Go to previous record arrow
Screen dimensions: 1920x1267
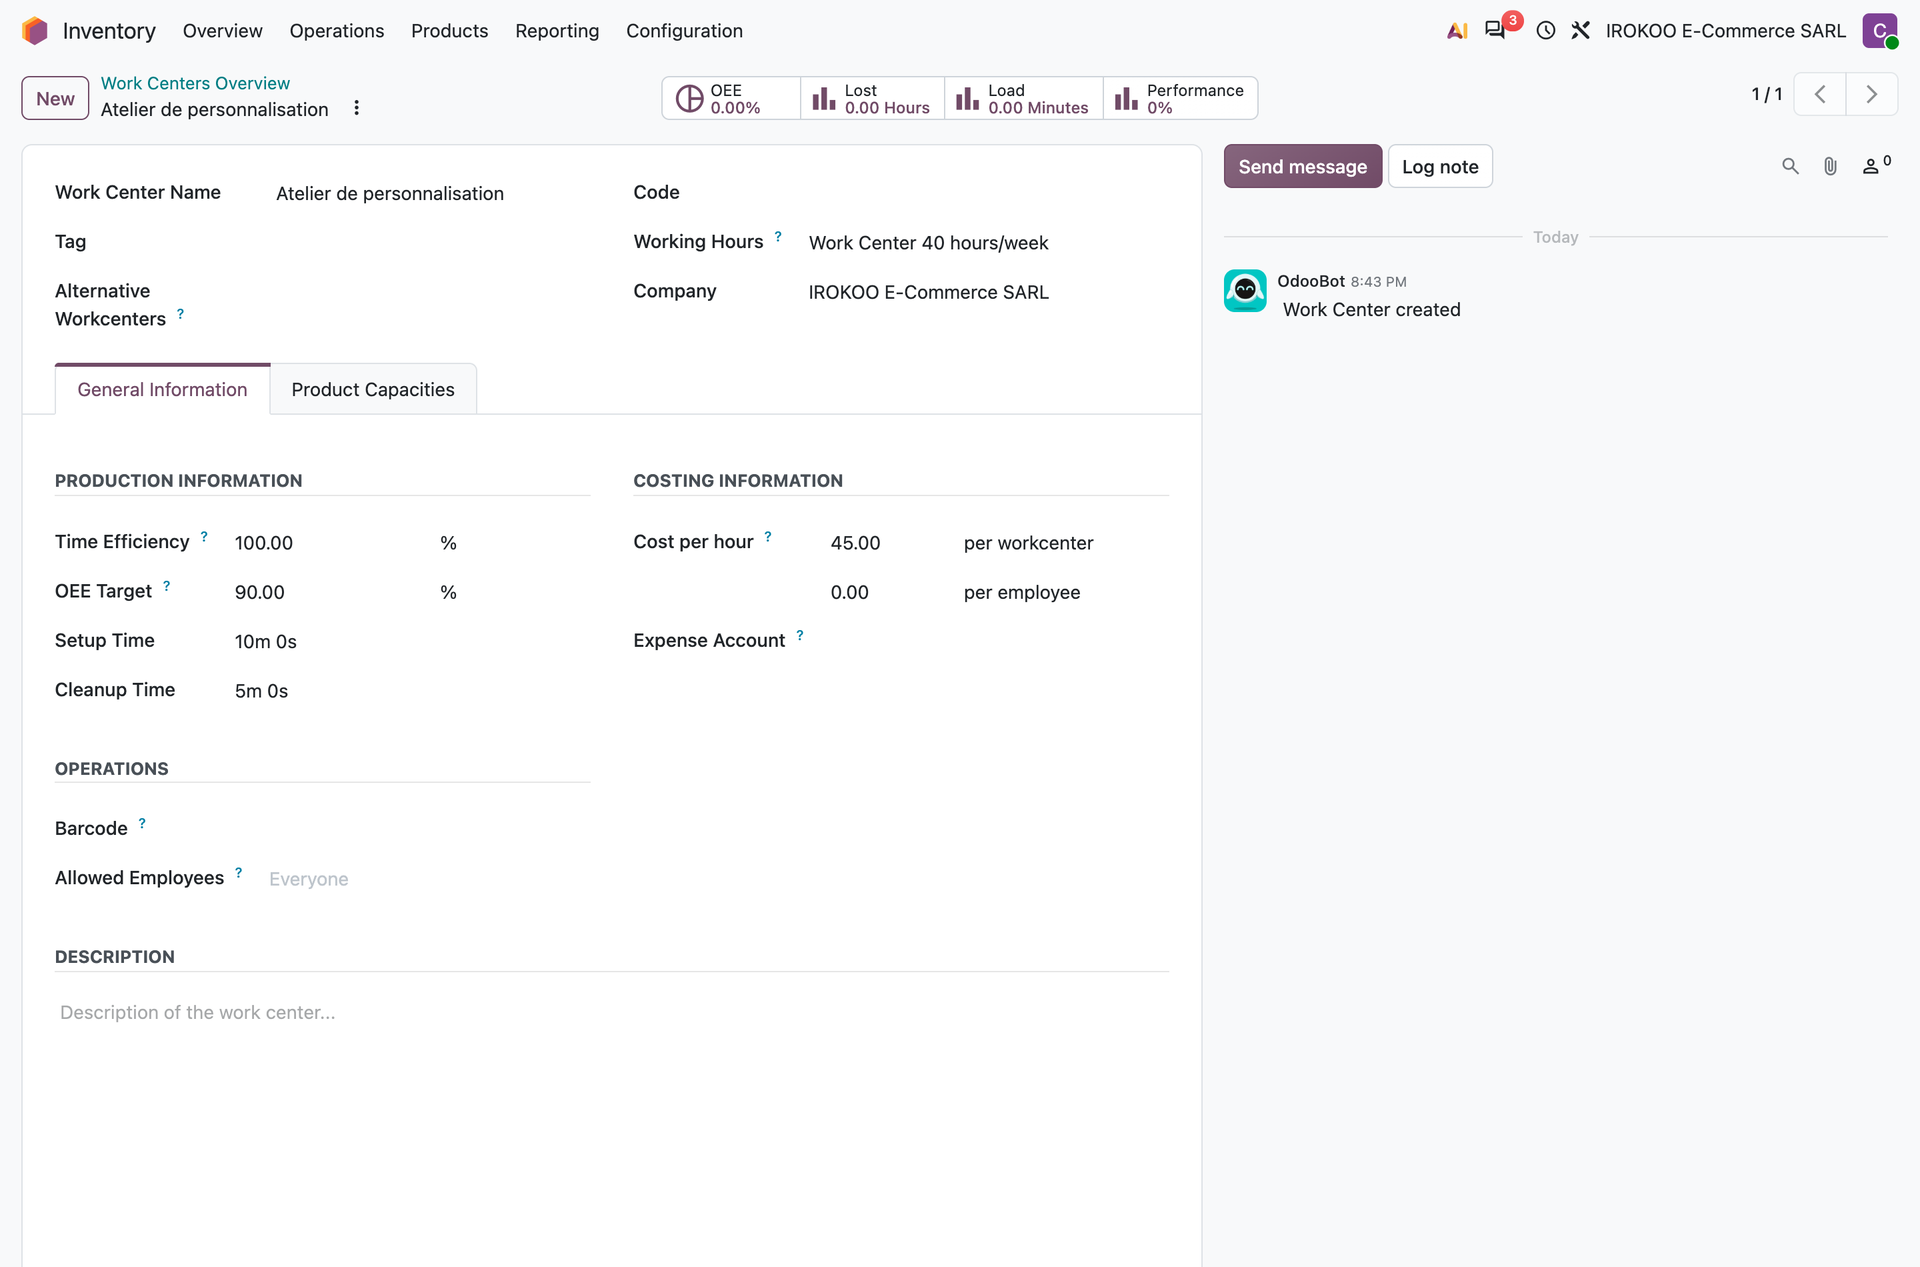point(1820,94)
